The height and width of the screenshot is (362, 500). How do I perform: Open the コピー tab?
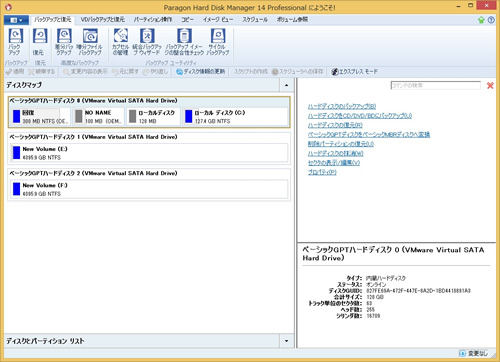(187, 19)
